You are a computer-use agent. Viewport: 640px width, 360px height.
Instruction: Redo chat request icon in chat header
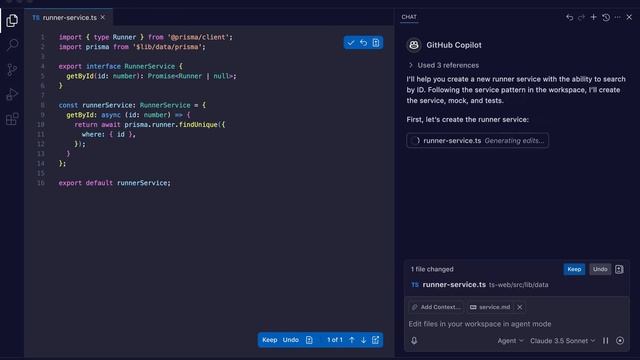pyautogui.click(x=581, y=17)
